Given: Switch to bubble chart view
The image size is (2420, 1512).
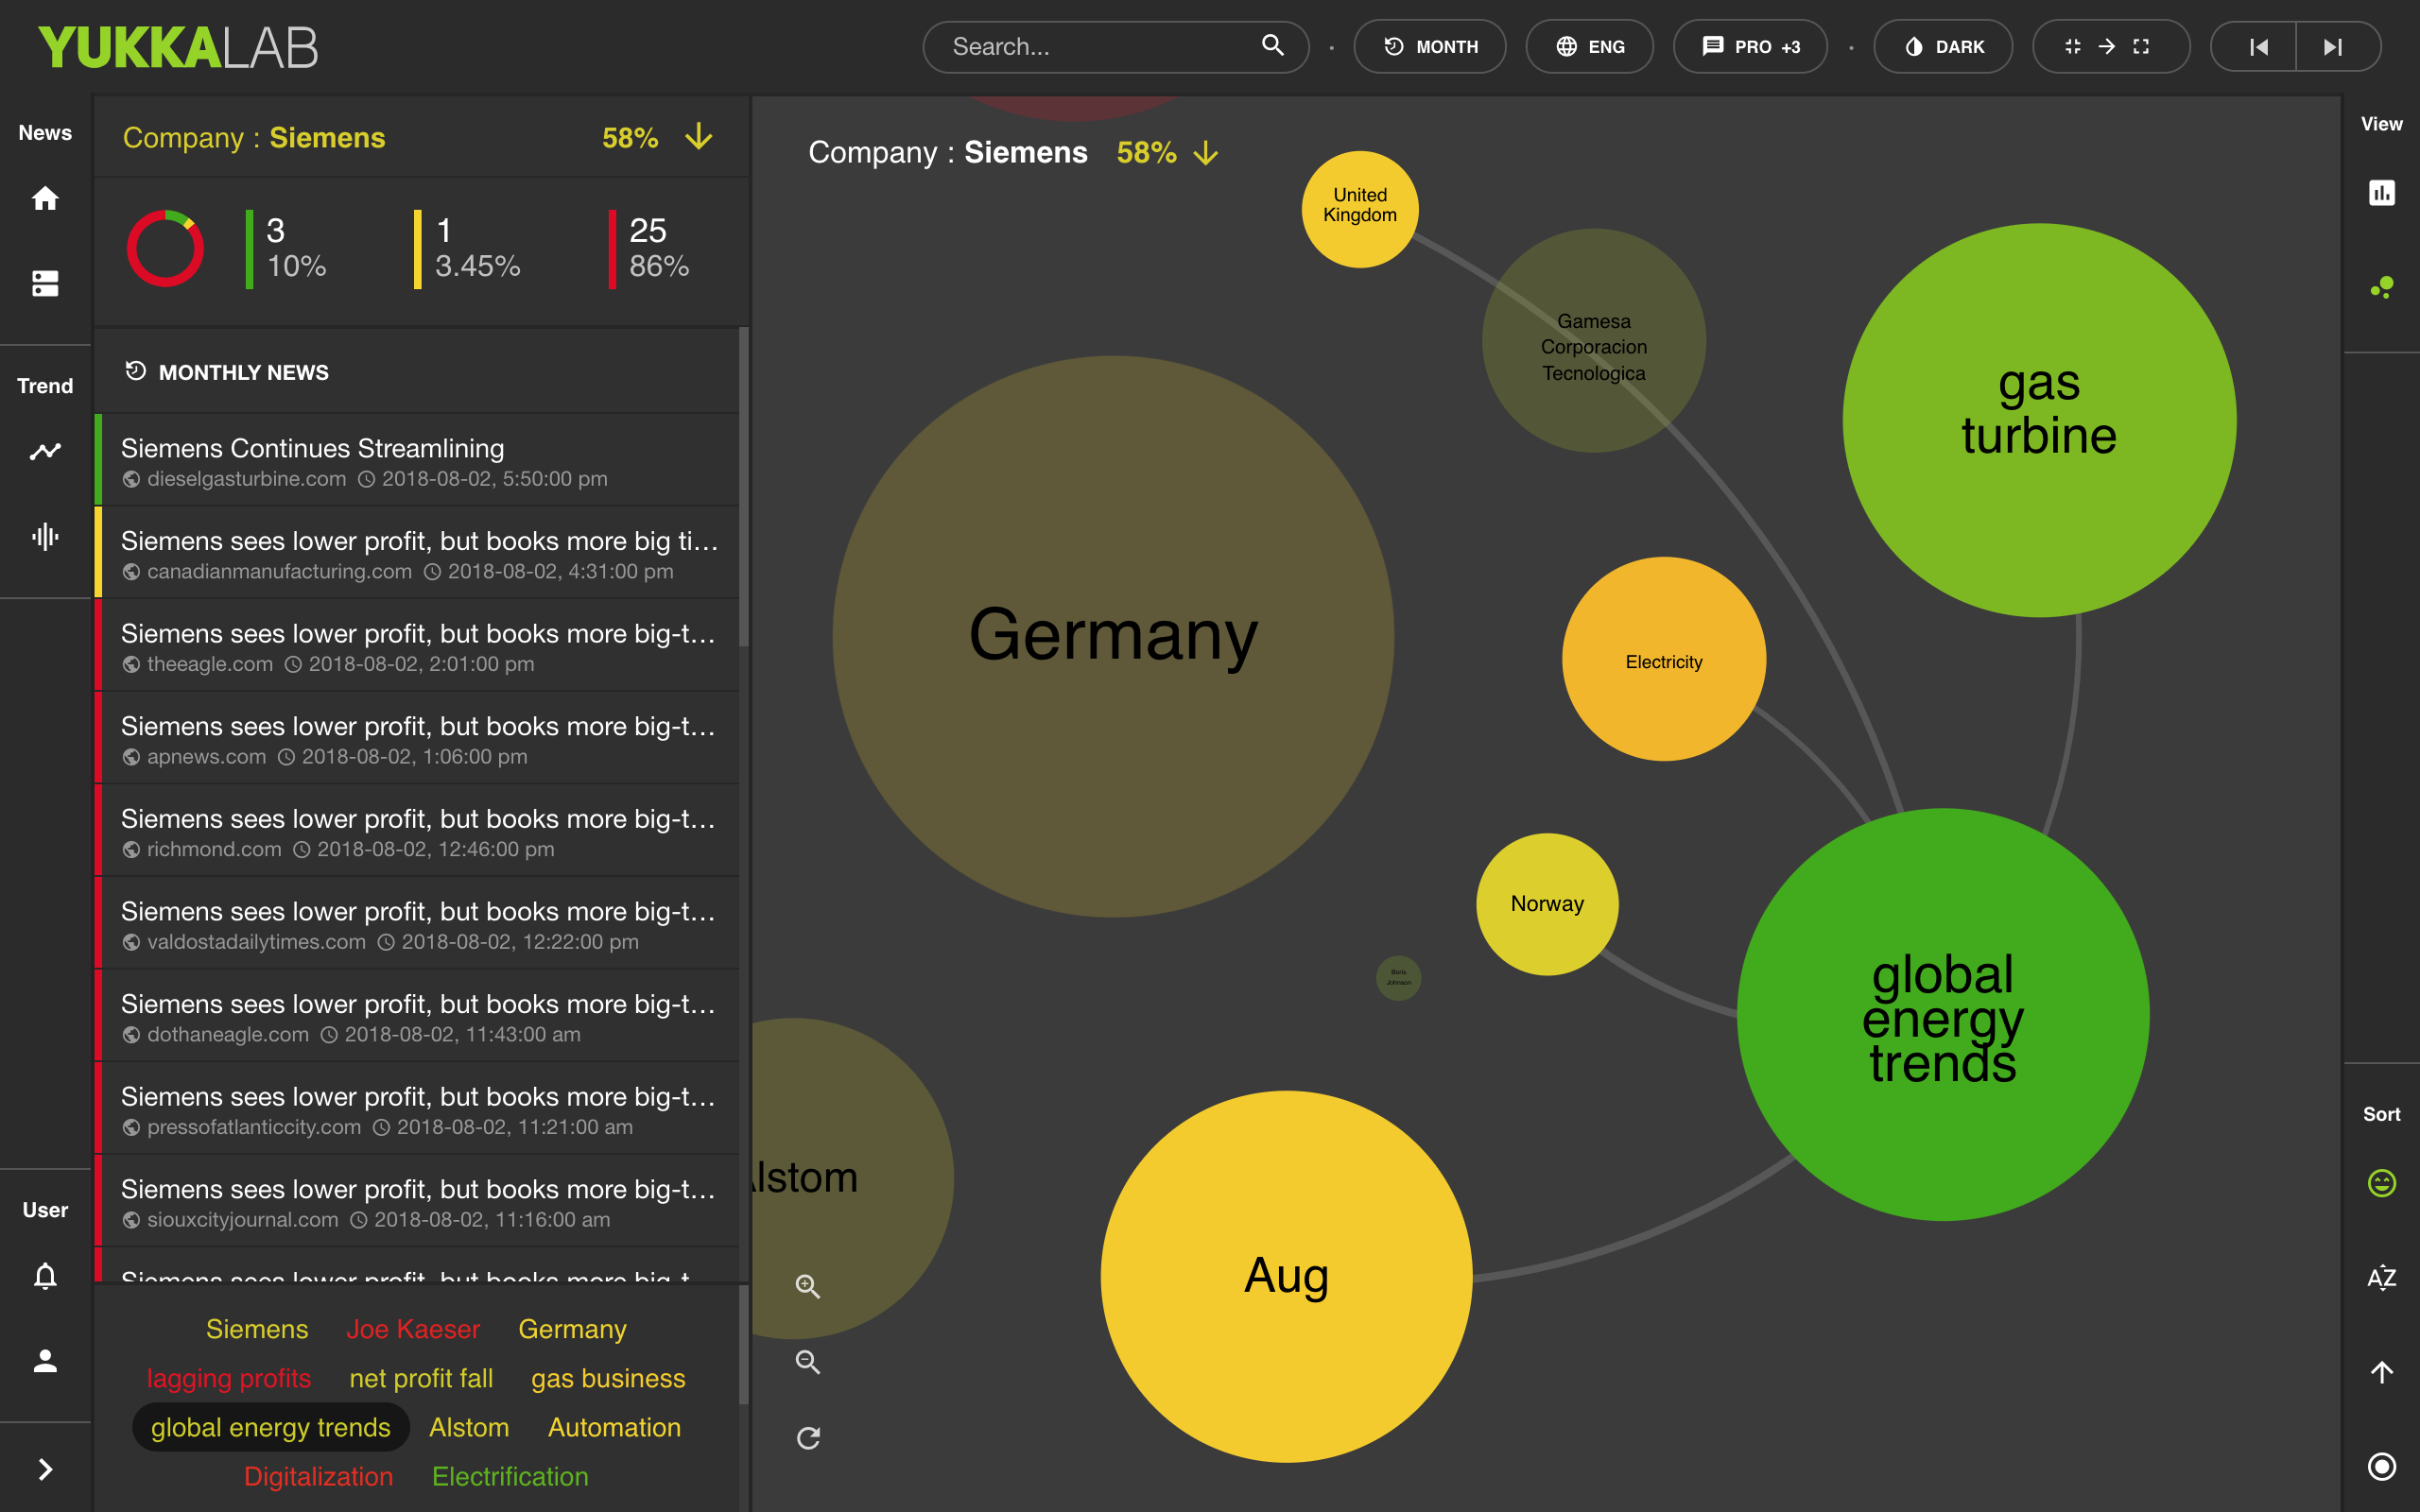Looking at the screenshot, I should point(2382,288).
